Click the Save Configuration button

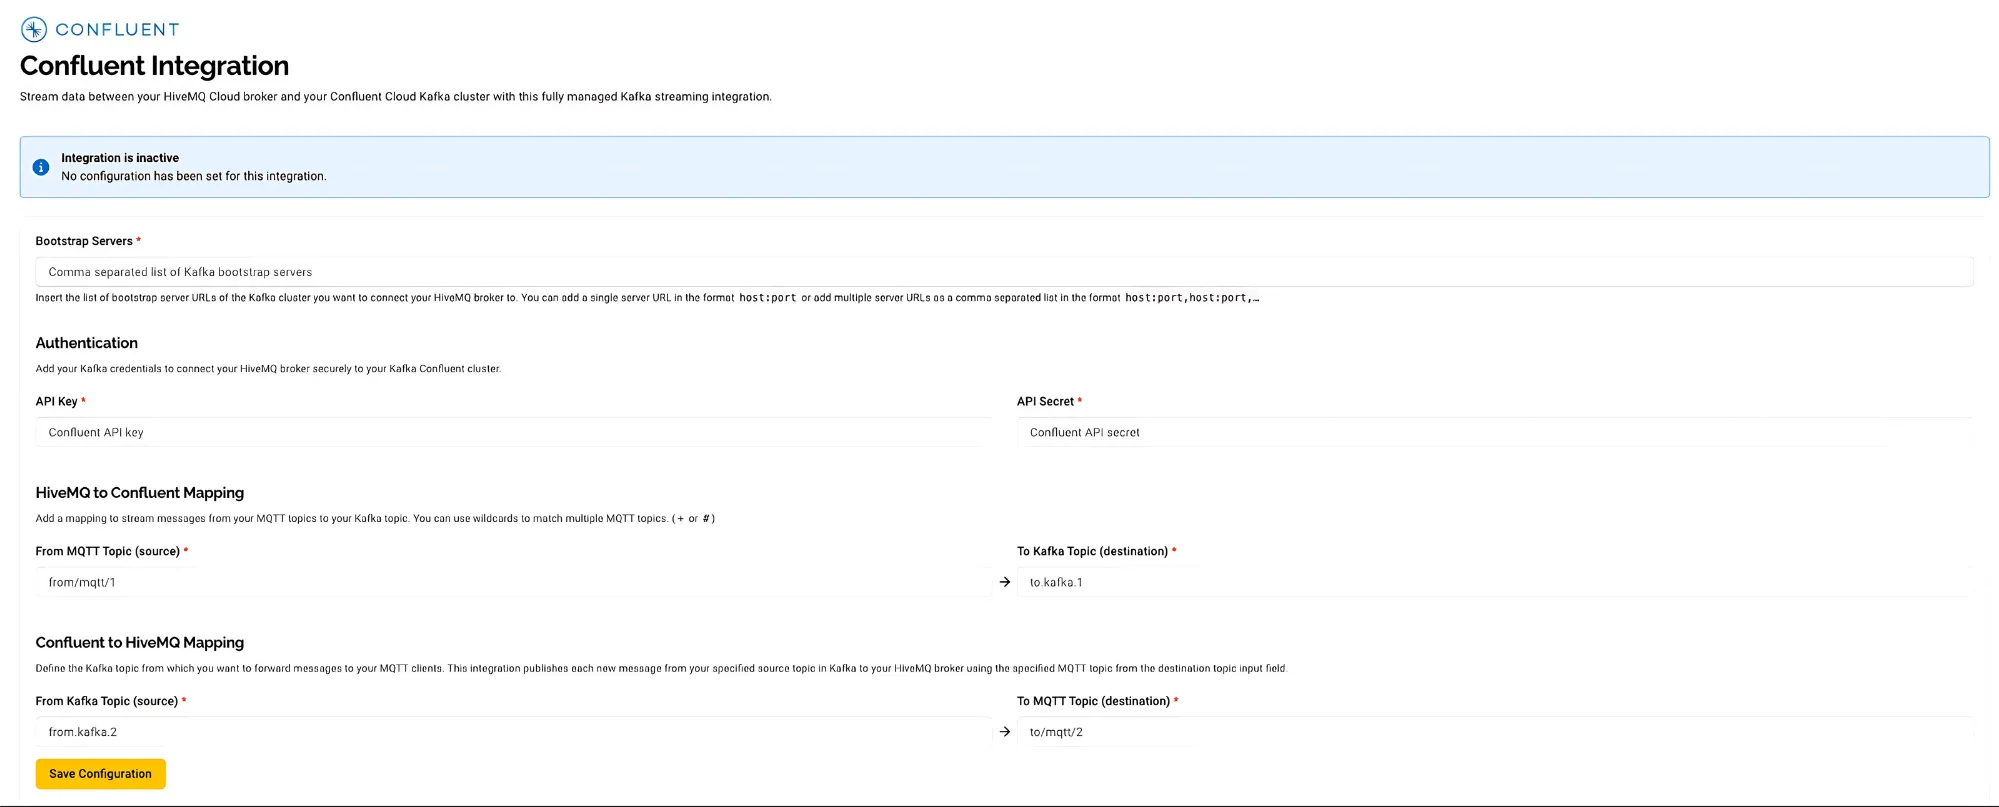click(101, 774)
